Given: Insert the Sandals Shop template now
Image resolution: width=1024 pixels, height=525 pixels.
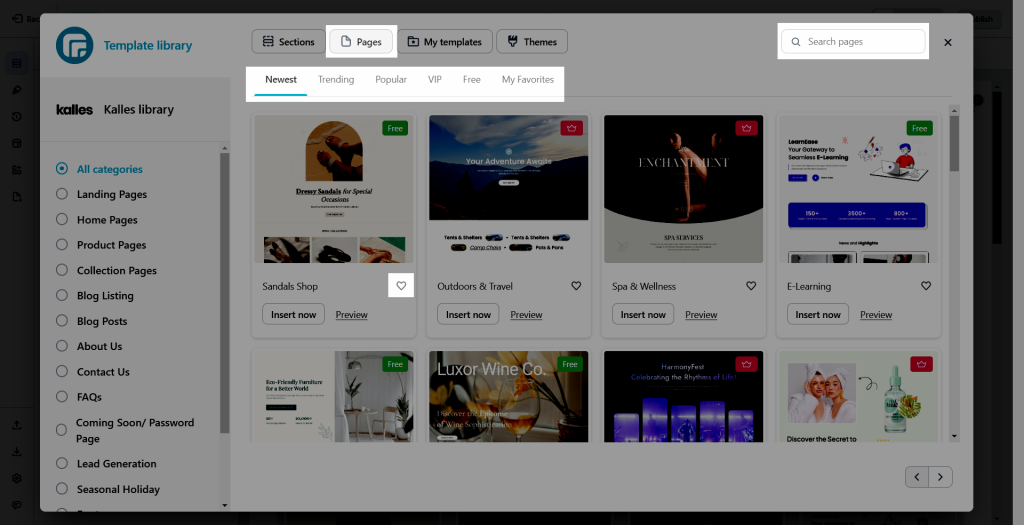Looking at the screenshot, I should click(x=293, y=314).
